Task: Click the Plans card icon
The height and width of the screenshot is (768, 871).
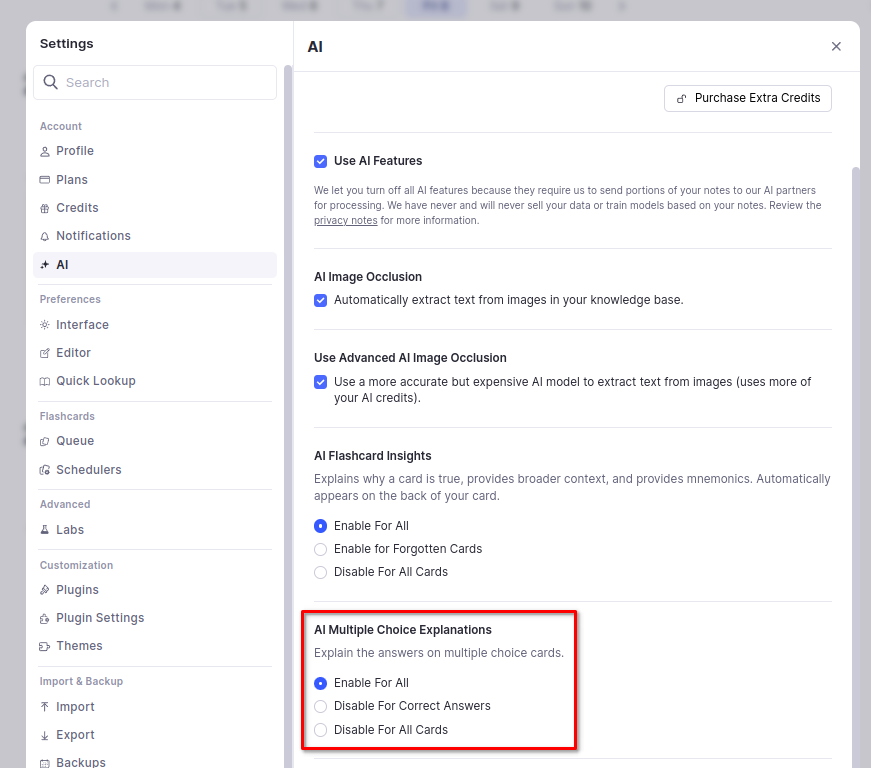Action: tap(45, 180)
